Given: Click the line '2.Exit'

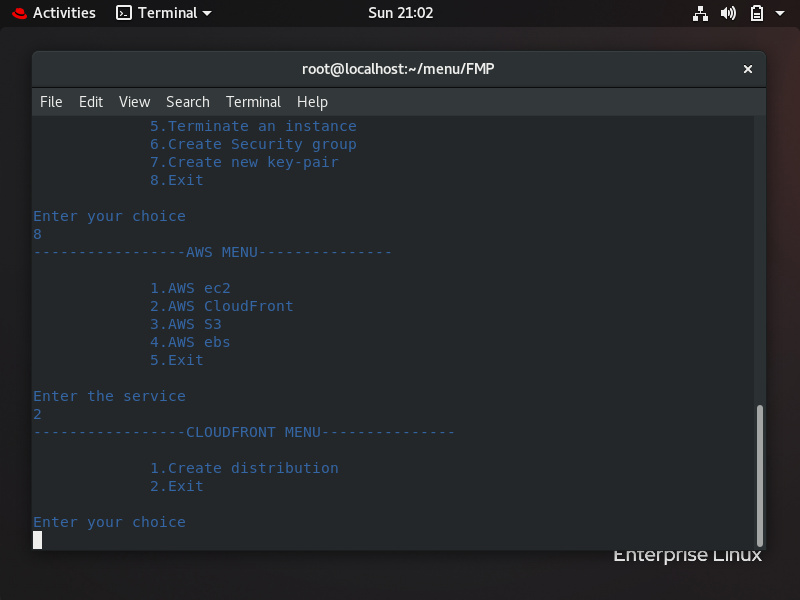Looking at the screenshot, I should tap(177, 486).
